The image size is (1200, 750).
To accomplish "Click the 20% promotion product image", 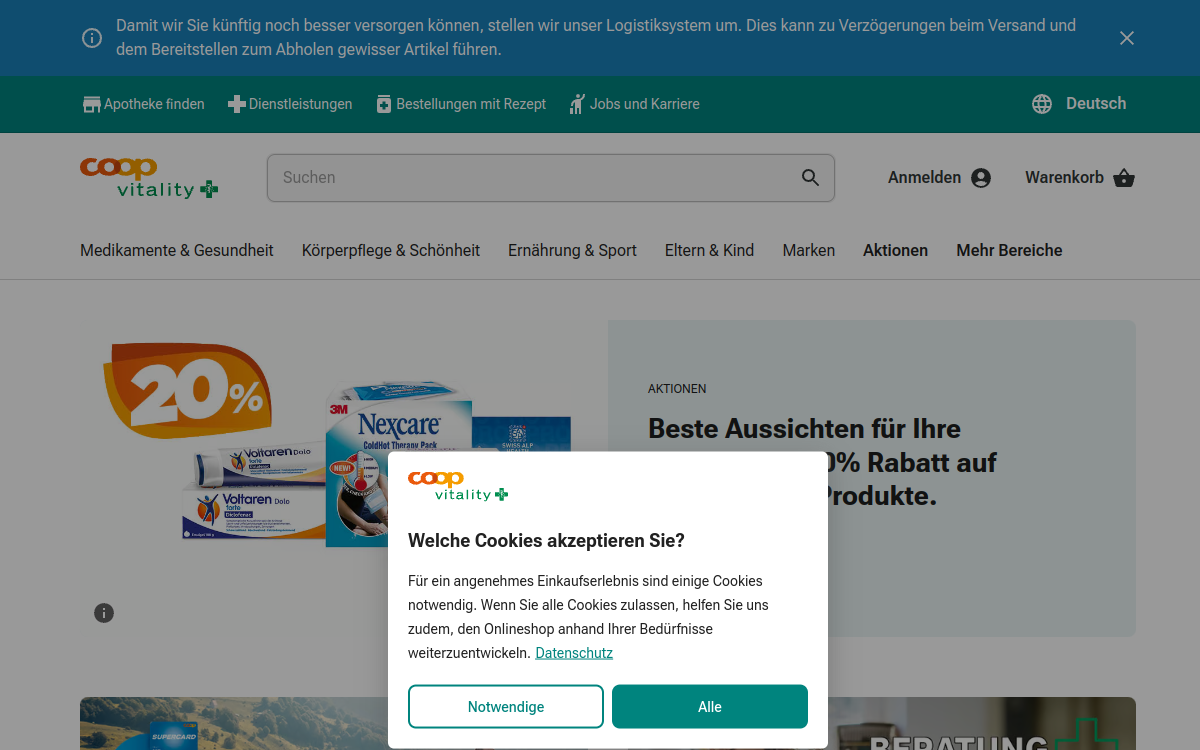I will (344, 478).
